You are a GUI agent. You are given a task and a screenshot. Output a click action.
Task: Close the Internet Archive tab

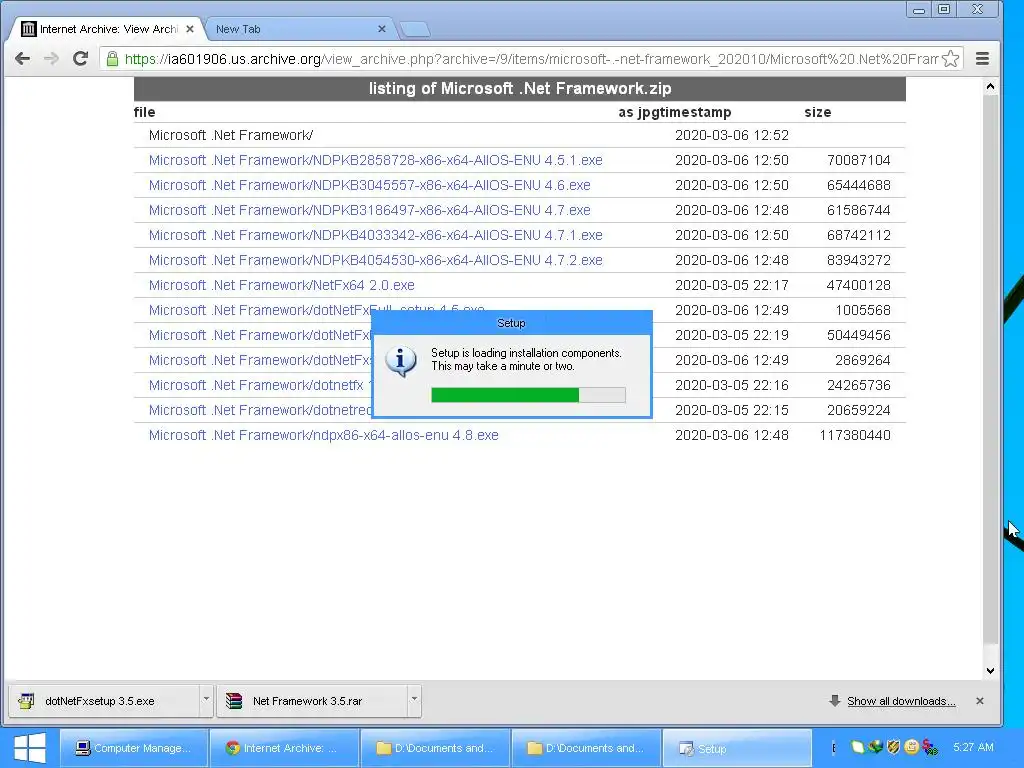tap(189, 29)
